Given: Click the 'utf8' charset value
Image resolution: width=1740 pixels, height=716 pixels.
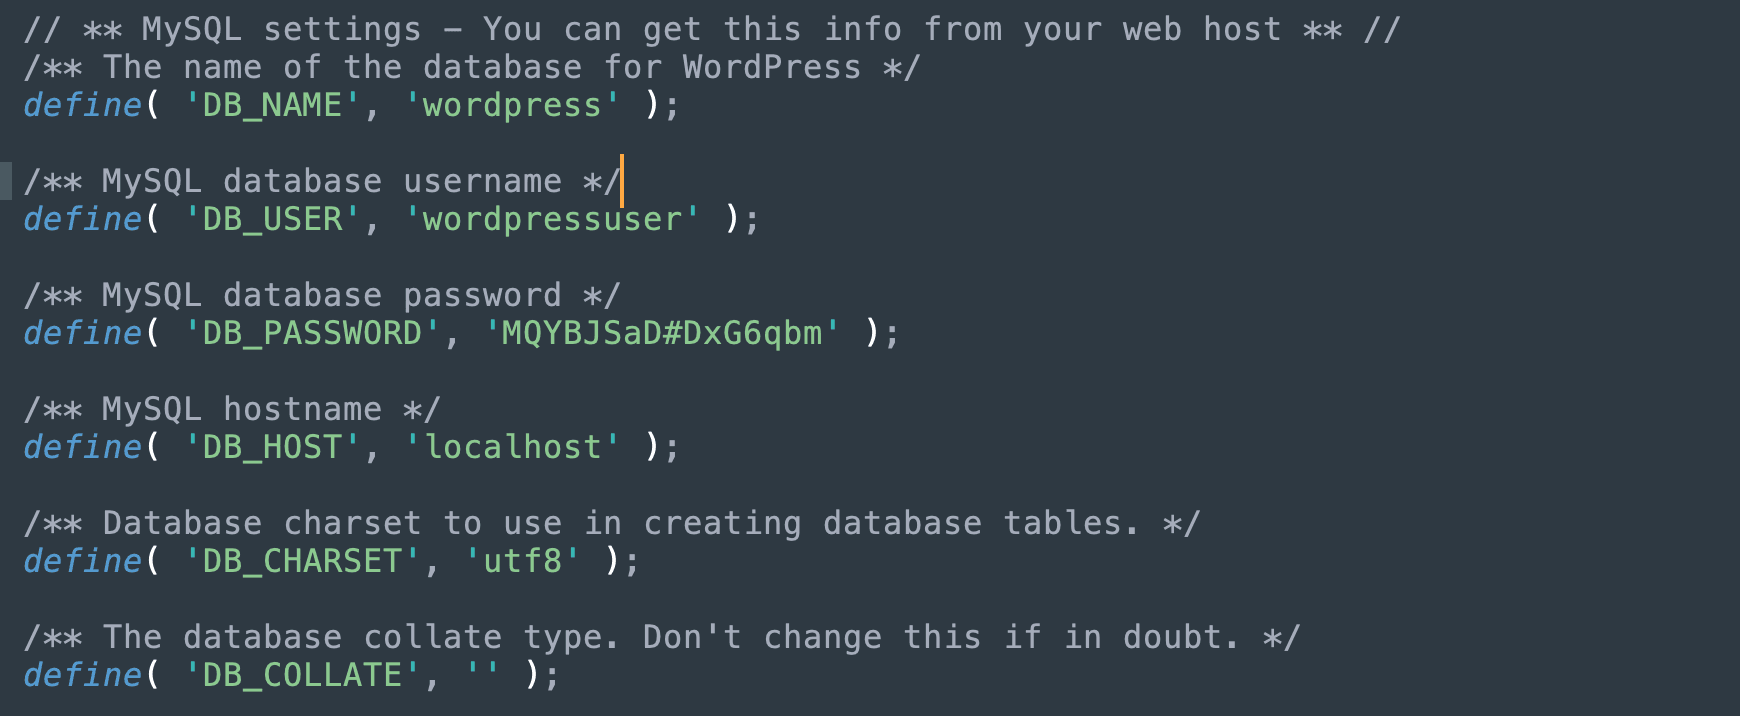Looking at the screenshot, I should (x=522, y=561).
